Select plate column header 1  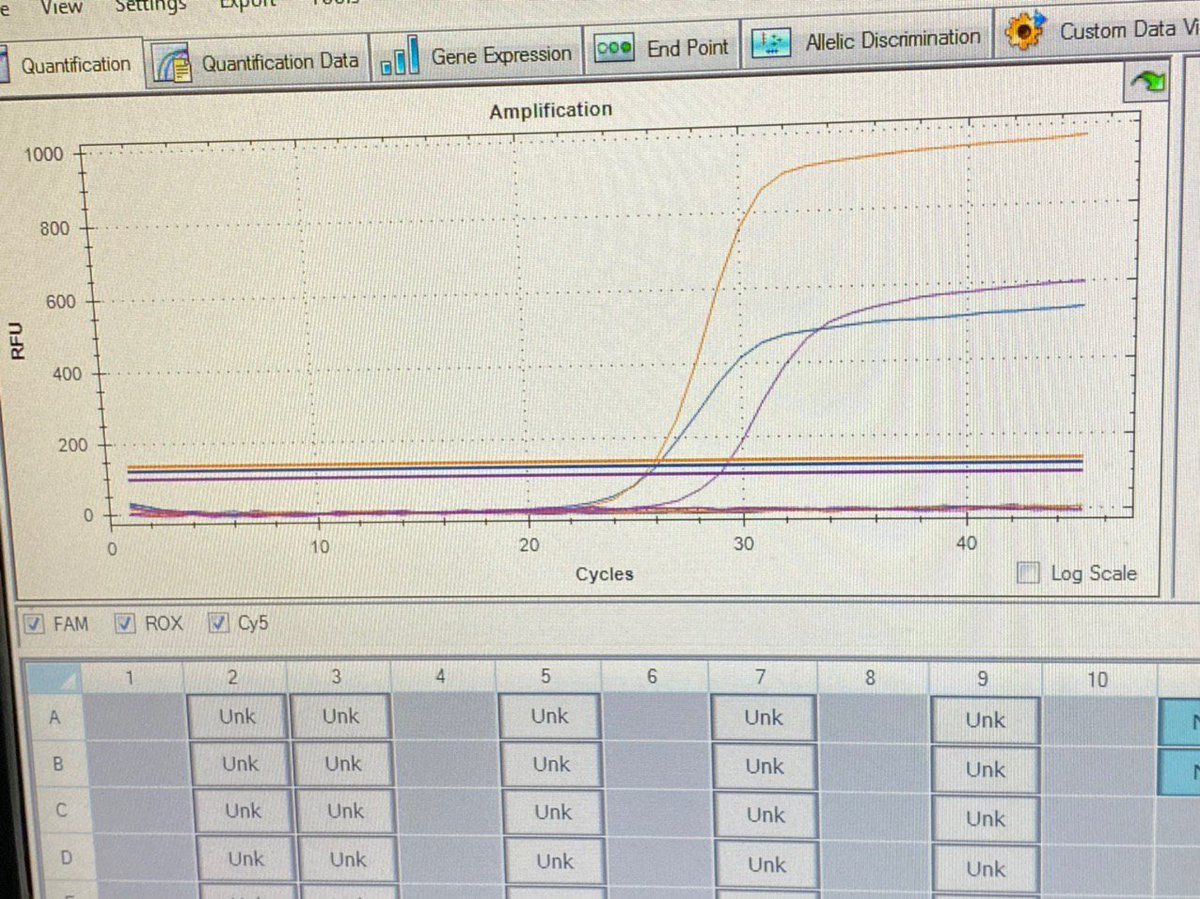click(130, 677)
